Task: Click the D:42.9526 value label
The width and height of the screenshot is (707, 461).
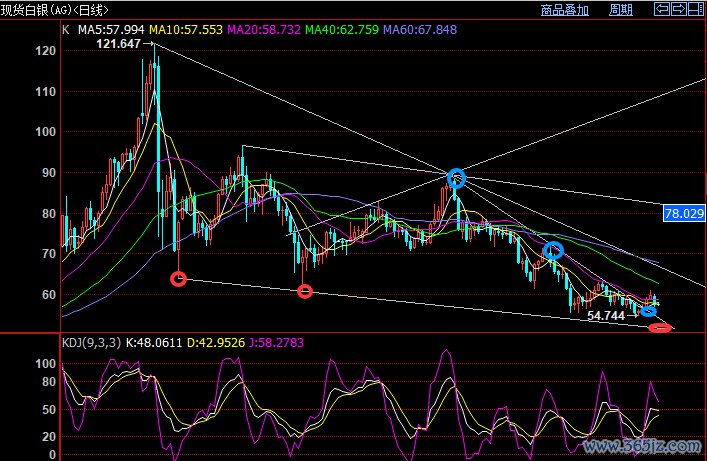Action: pyautogui.click(x=216, y=343)
